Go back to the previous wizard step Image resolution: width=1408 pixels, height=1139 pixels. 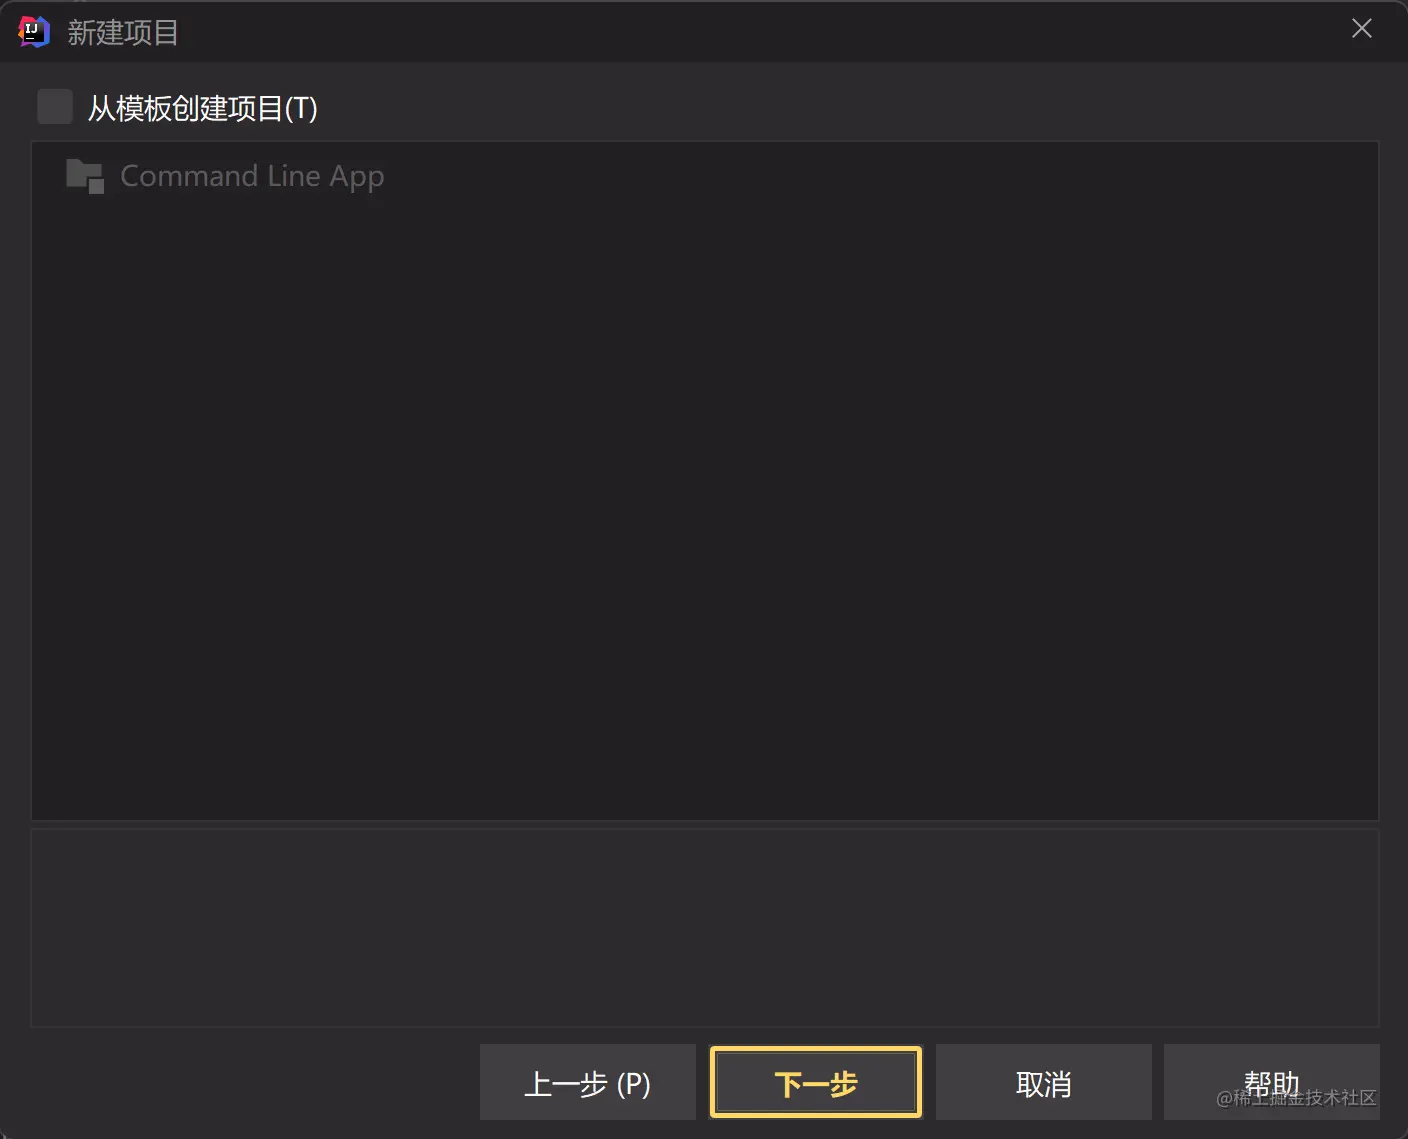(x=588, y=1082)
